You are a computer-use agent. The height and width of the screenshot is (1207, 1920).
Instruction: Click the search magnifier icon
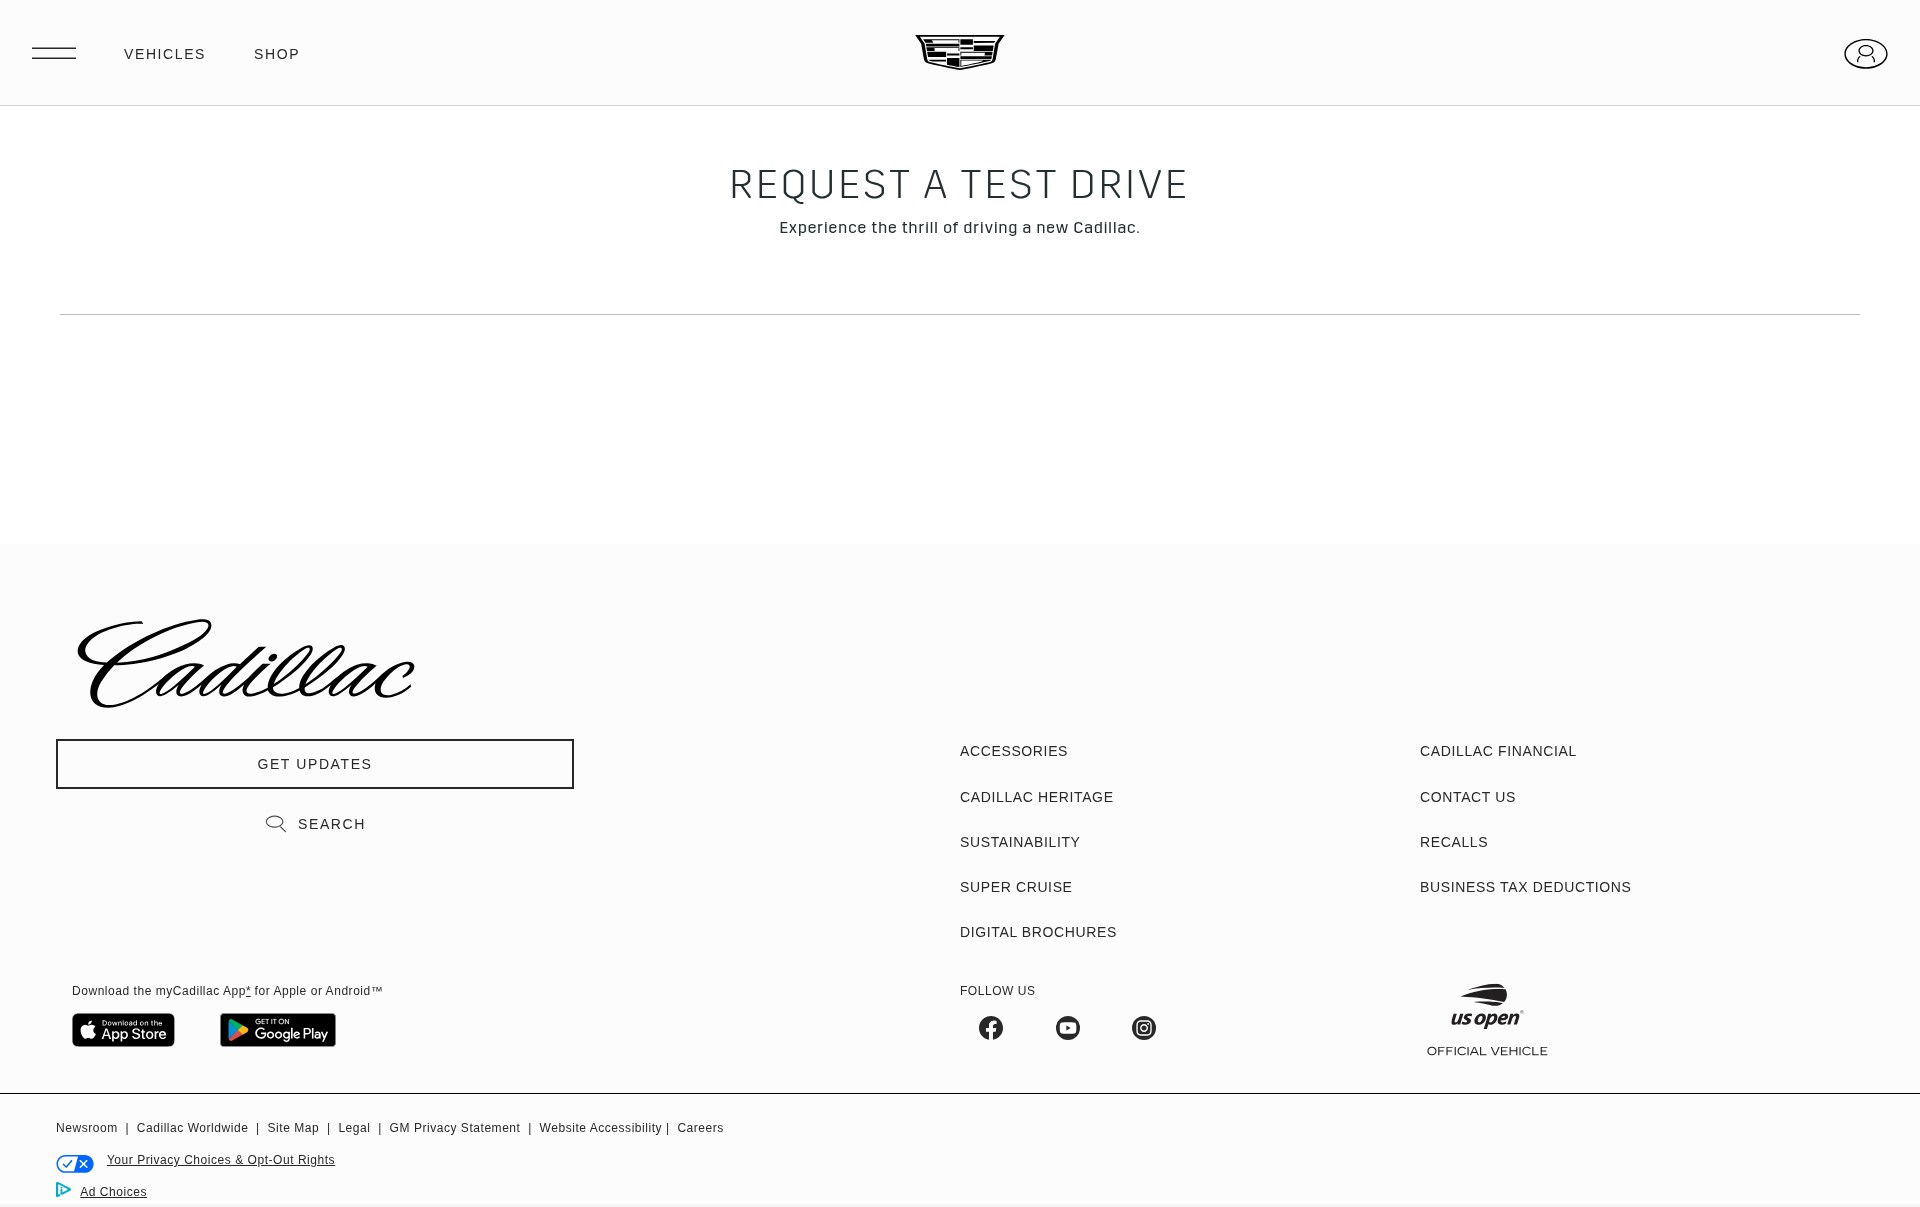276,823
